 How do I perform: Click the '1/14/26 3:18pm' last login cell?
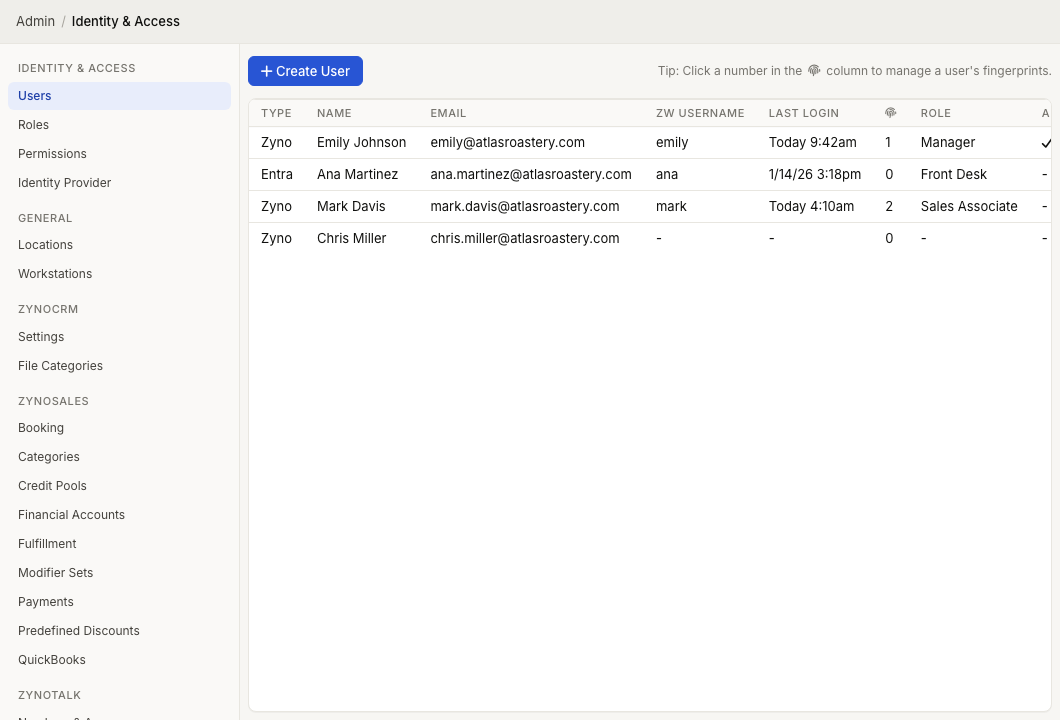tap(815, 174)
